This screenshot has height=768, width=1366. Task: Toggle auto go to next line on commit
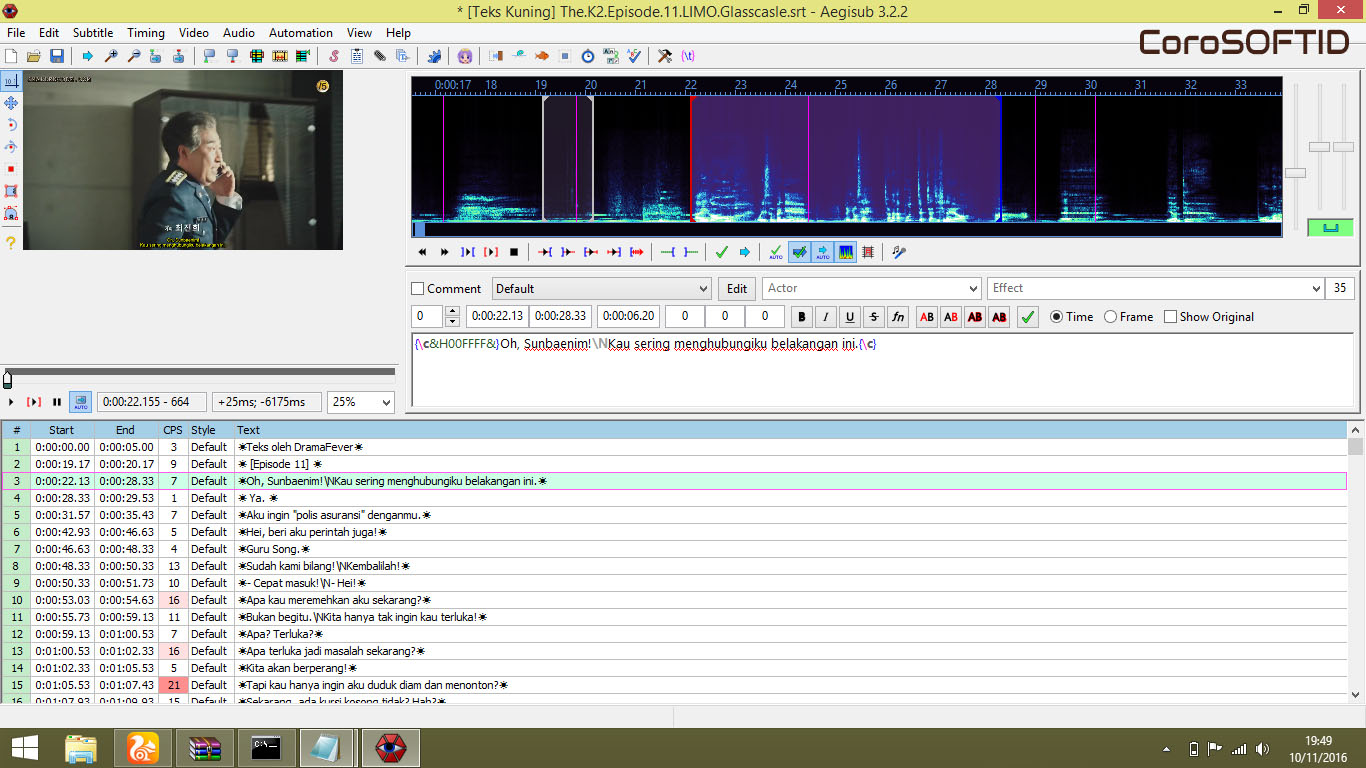click(799, 252)
